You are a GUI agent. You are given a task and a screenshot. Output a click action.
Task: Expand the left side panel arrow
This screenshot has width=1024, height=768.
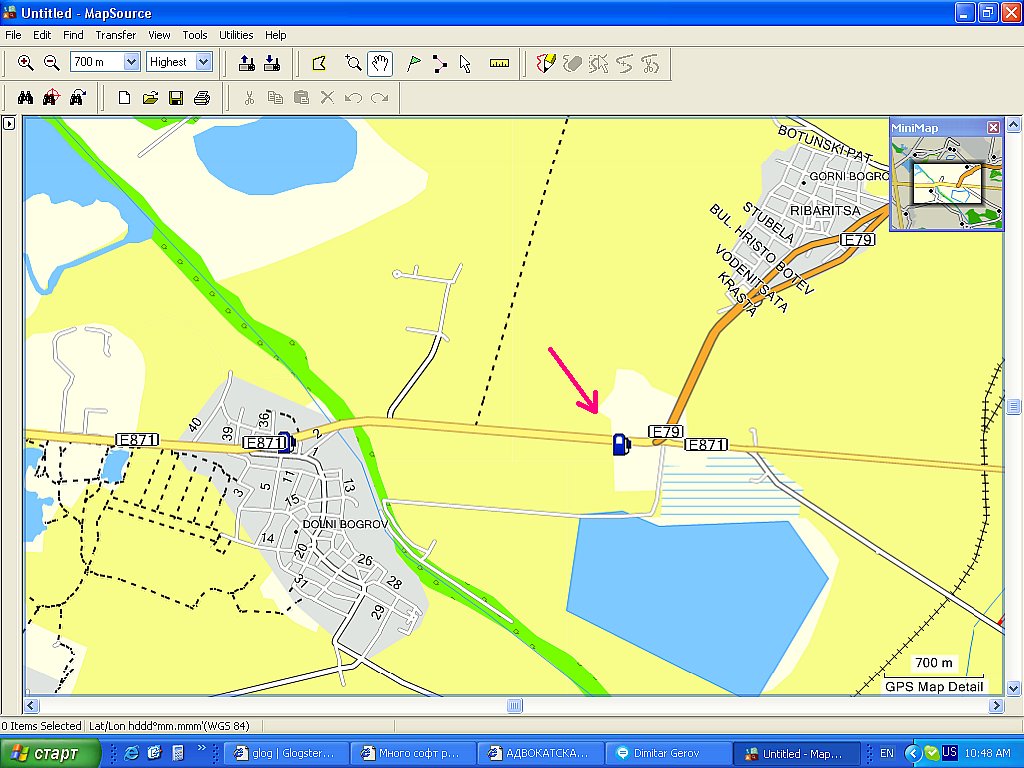click(9, 124)
